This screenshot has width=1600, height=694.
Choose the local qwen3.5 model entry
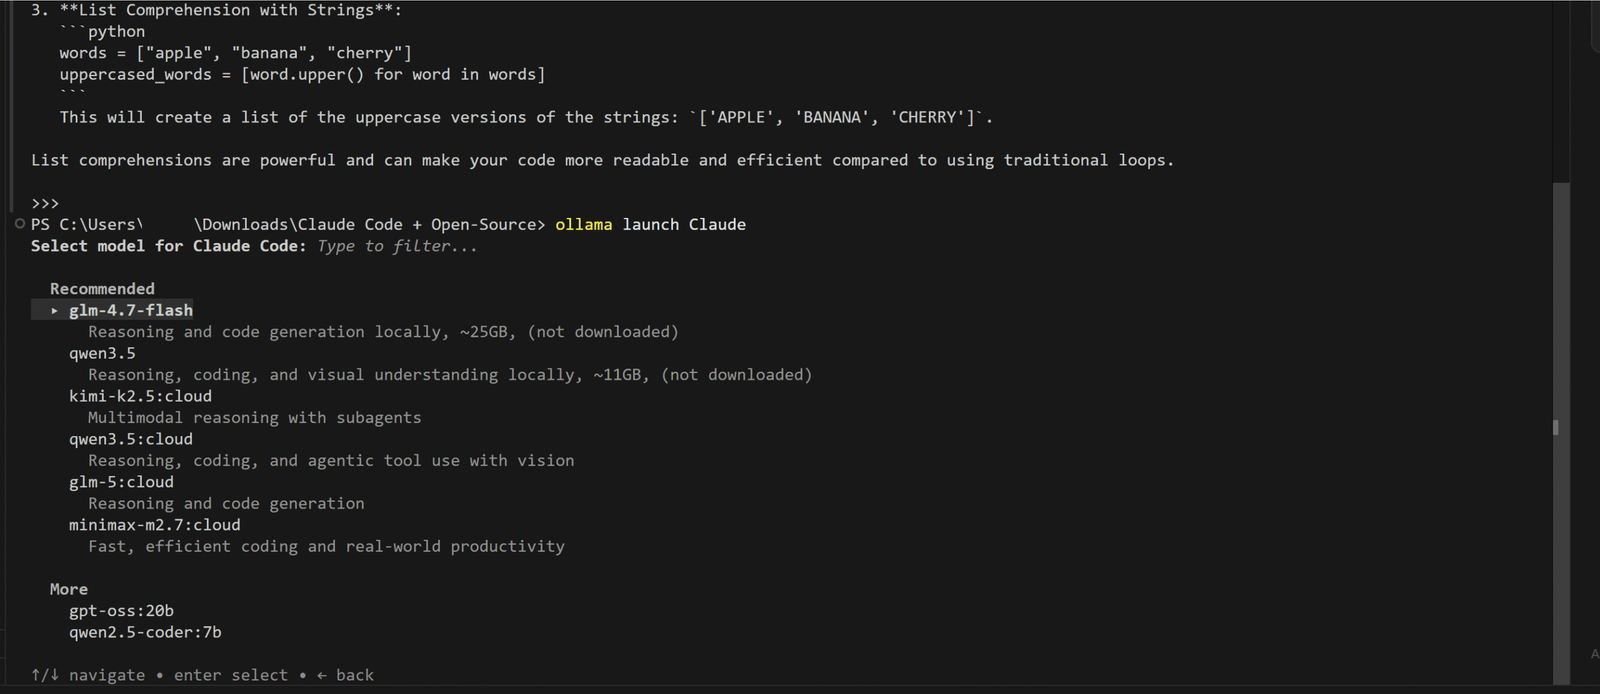[x=102, y=354]
